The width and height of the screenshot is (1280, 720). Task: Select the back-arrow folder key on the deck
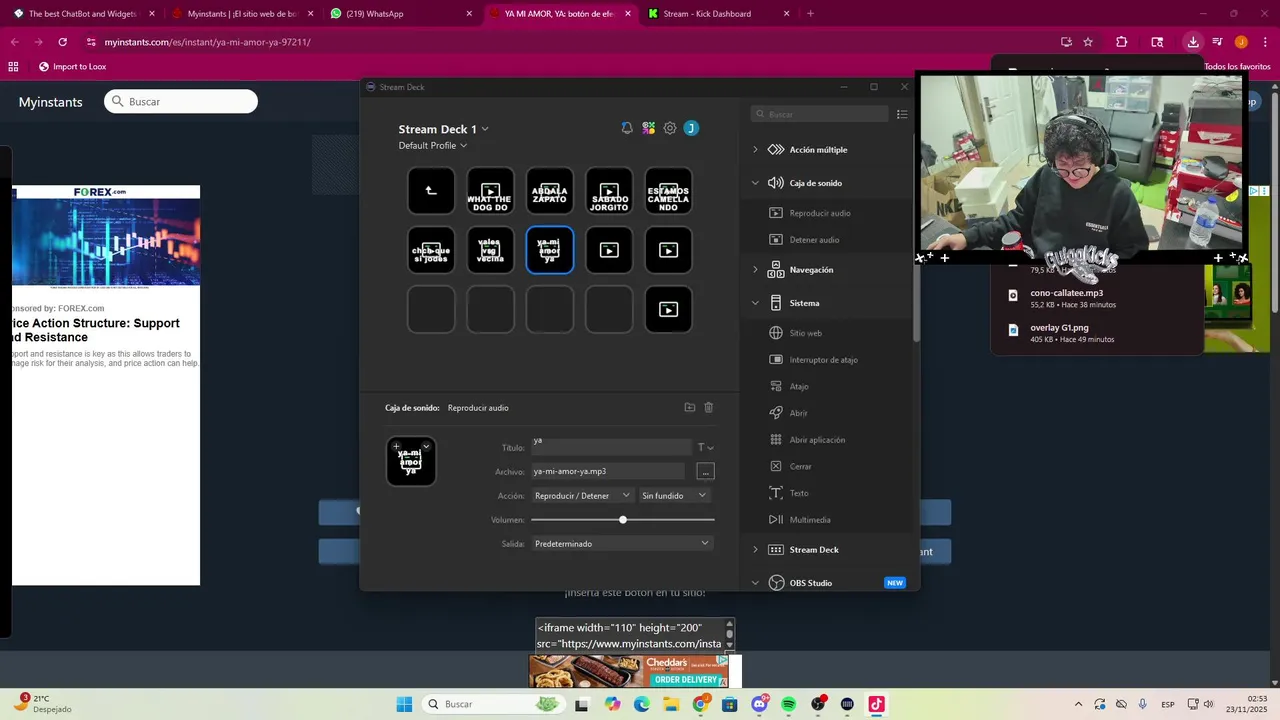(x=431, y=190)
